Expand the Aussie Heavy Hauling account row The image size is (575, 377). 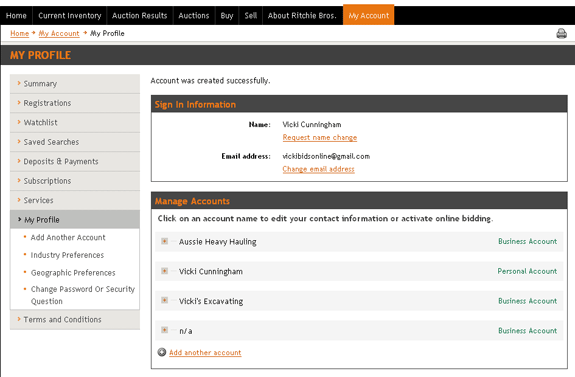tap(165, 241)
